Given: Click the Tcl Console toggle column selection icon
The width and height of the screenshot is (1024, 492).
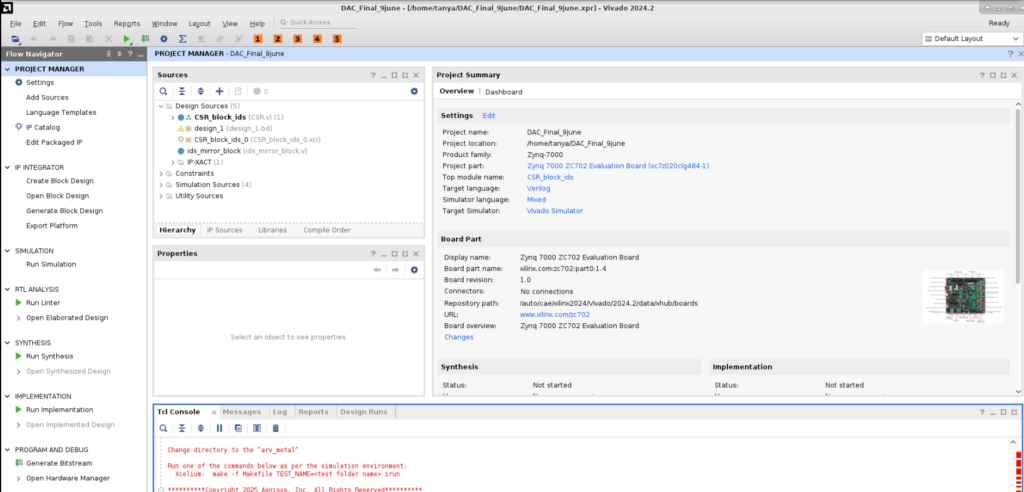Looking at the screenshot, I should click(257, 428).
